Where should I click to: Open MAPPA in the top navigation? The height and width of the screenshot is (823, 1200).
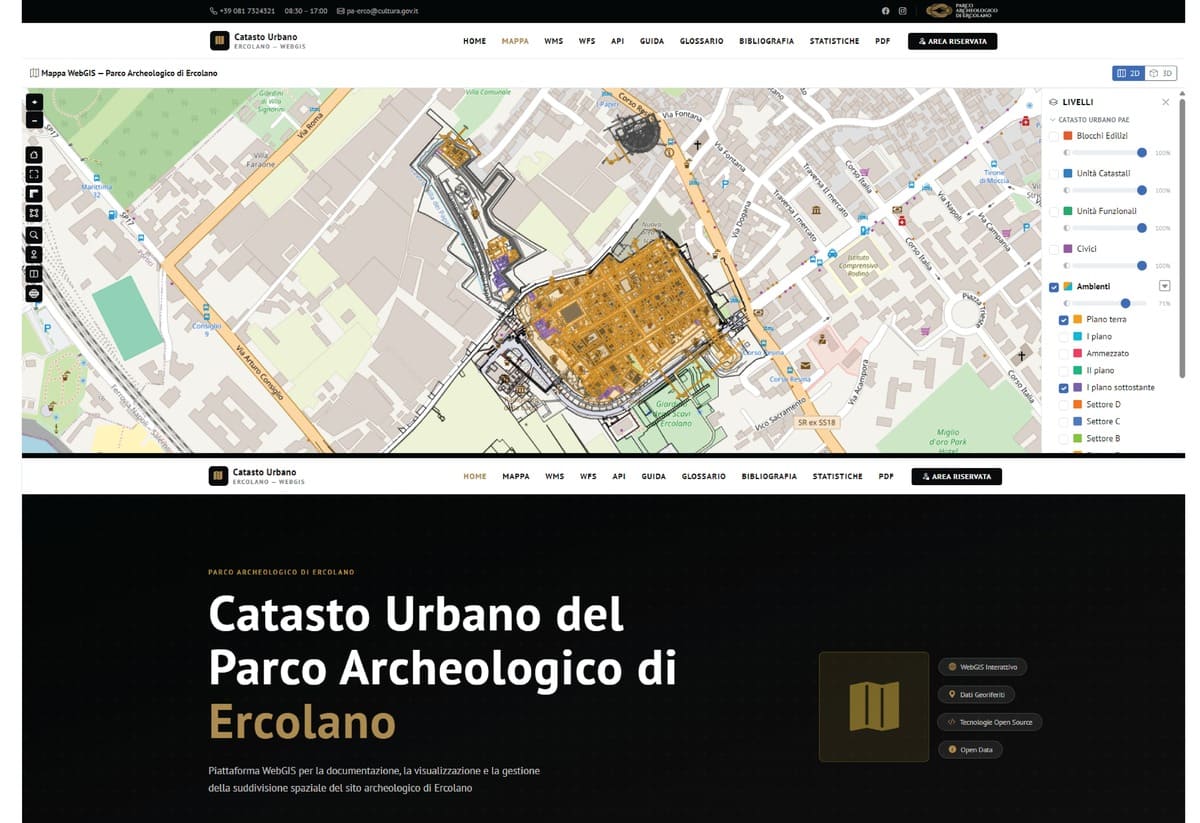[x=515, y=41]
